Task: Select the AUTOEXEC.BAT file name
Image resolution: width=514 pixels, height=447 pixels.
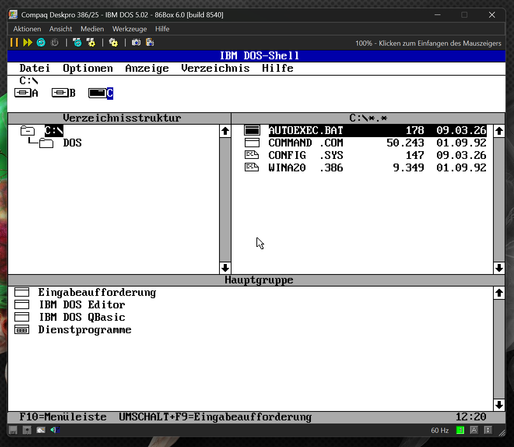Action: click(x=306, y=130)
